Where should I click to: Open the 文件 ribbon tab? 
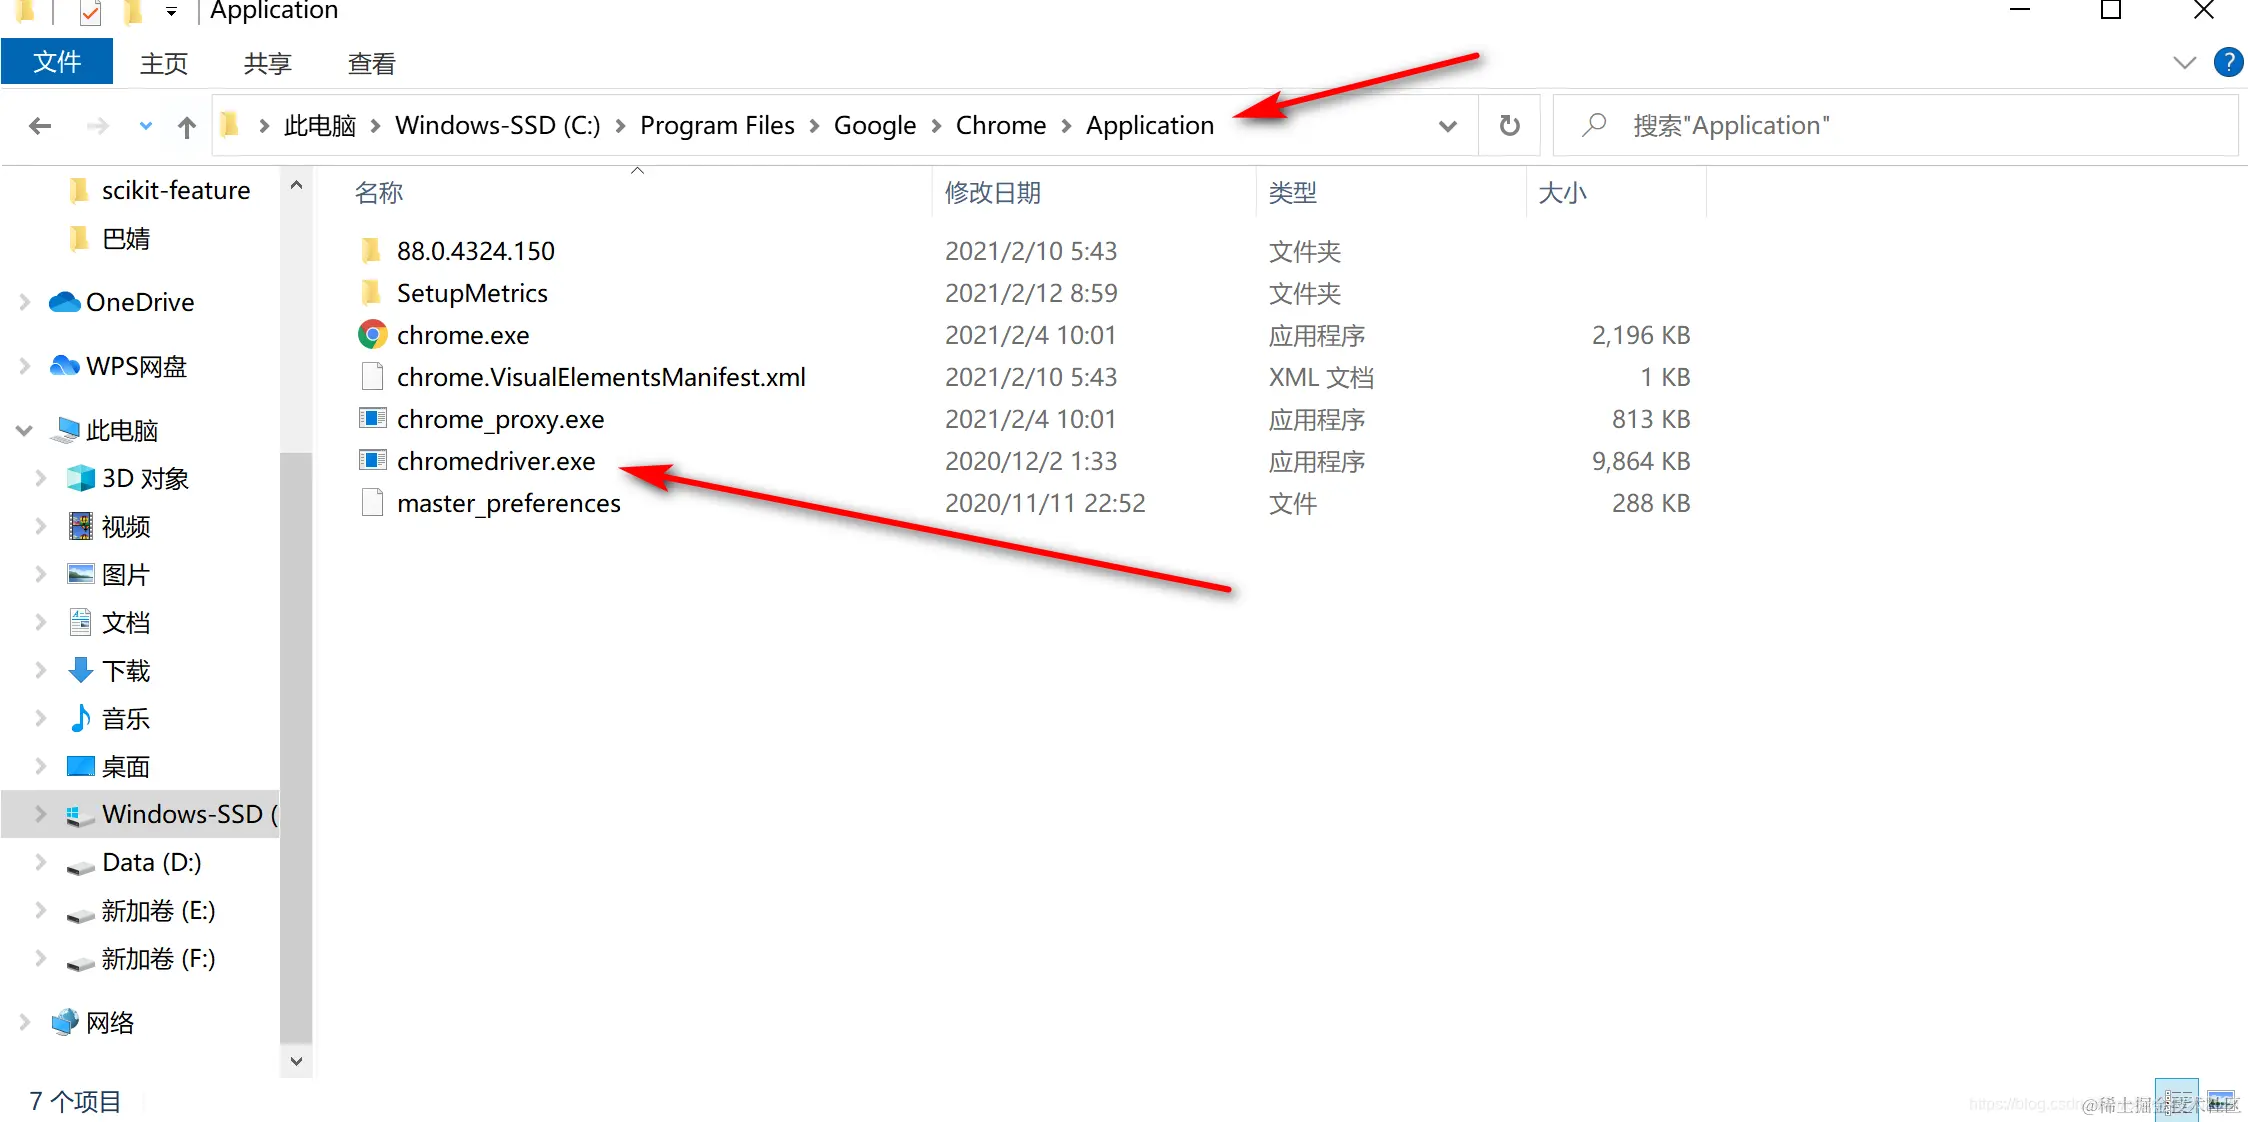pos(57,62)
